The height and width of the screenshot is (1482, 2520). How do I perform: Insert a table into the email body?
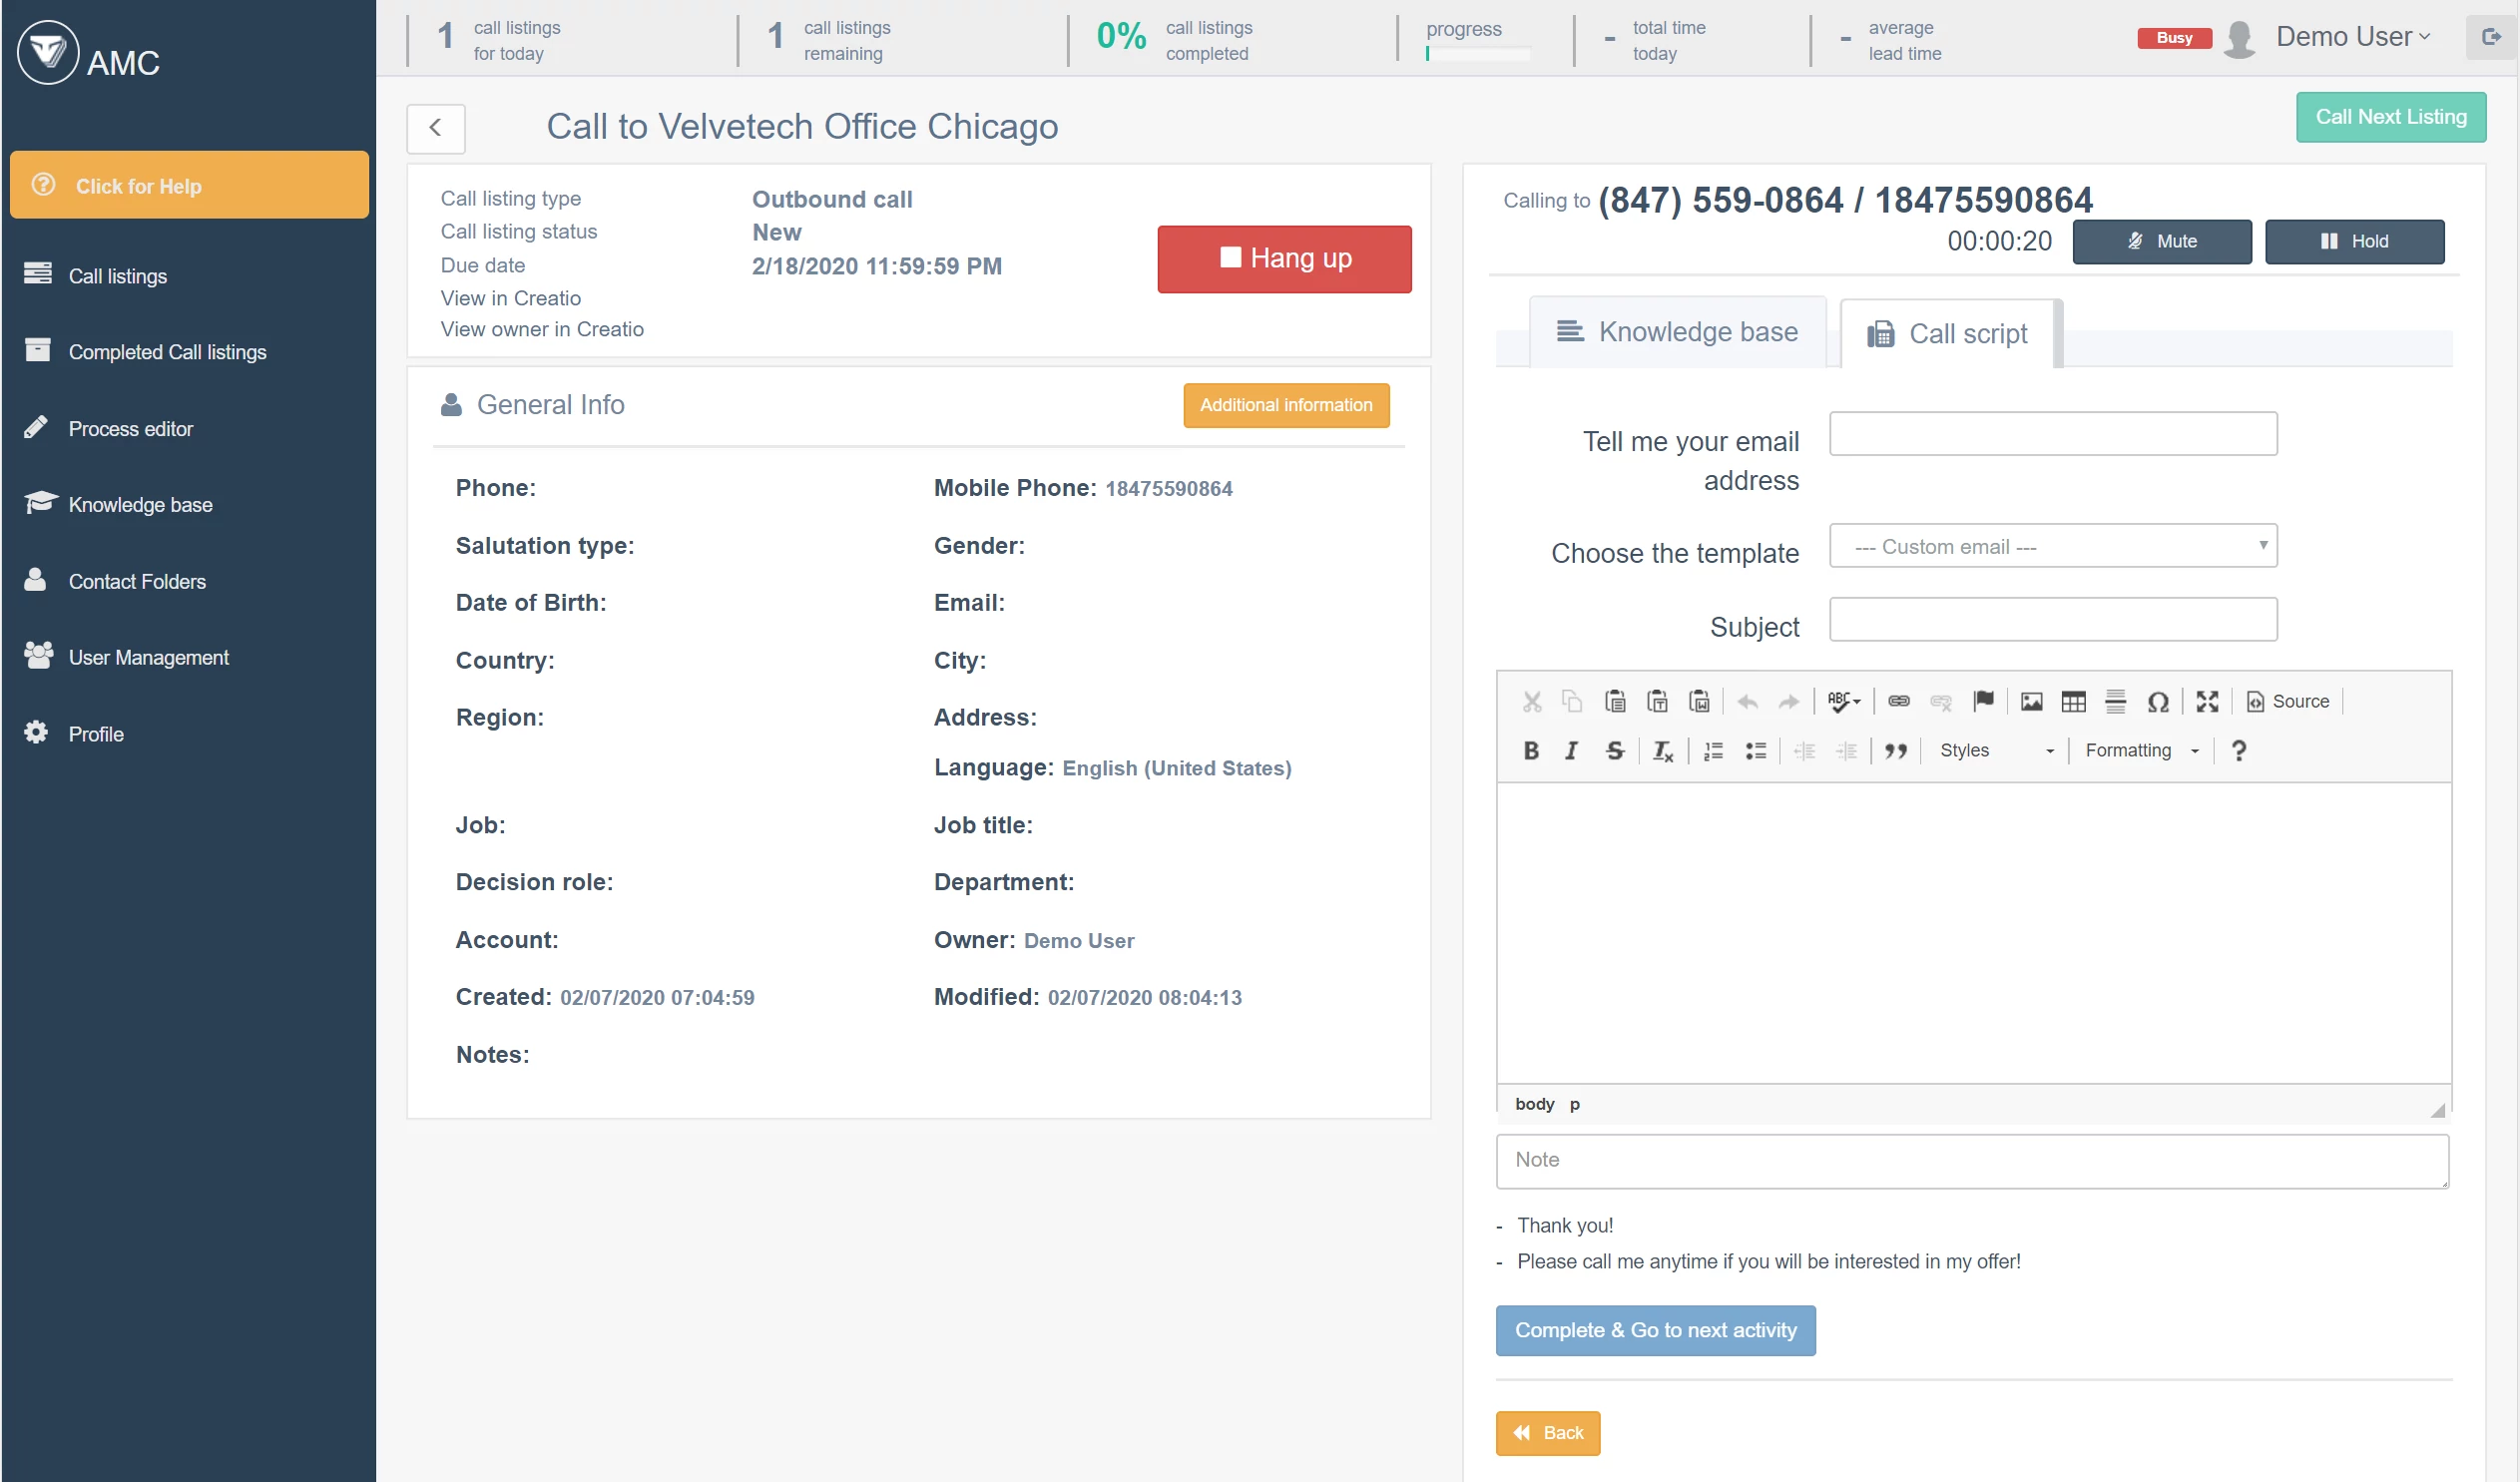coord(2074,701)
